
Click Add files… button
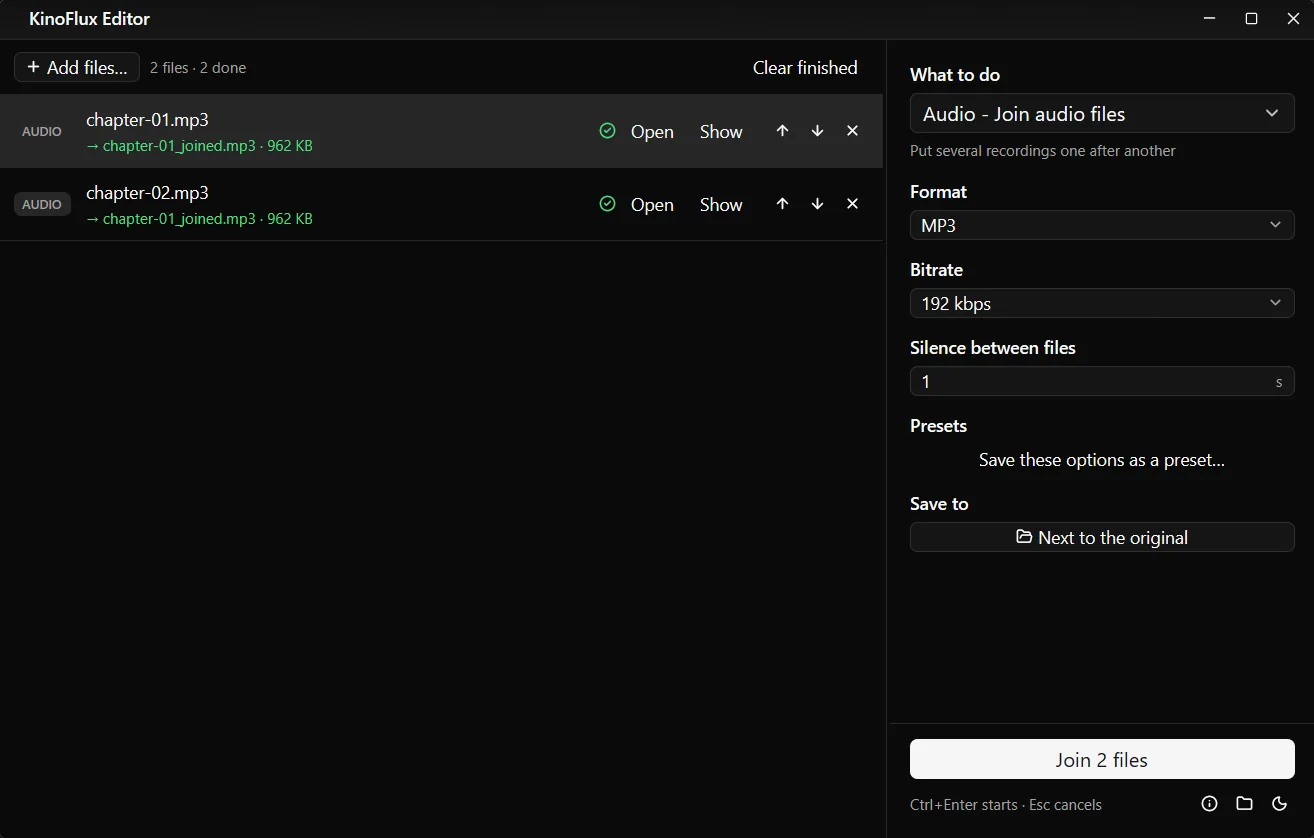point(77,67)
